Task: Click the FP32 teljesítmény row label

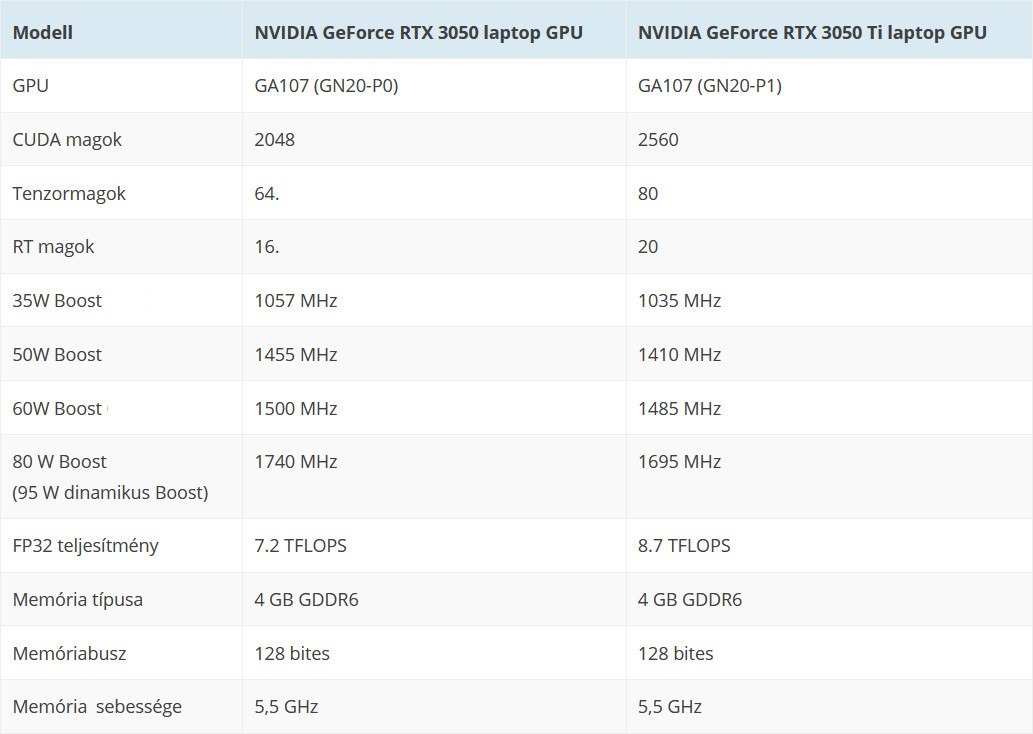Action: 85,546
